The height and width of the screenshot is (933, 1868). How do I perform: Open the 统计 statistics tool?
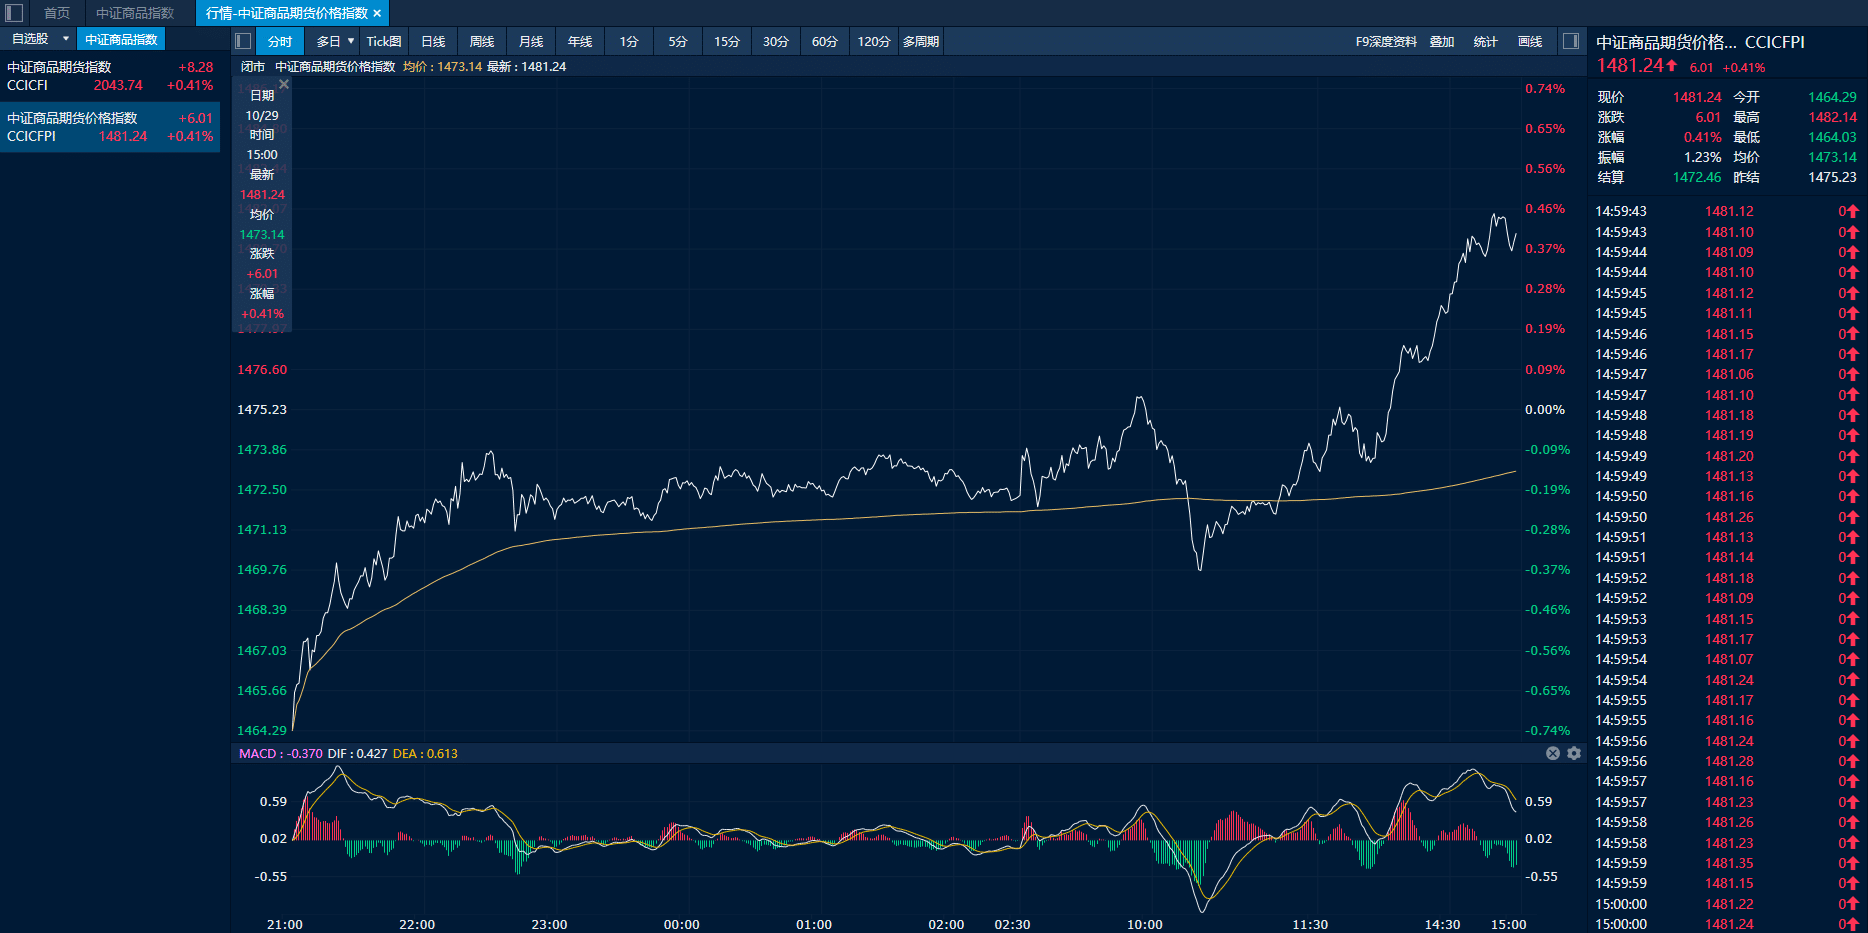tap(1486, 41)
